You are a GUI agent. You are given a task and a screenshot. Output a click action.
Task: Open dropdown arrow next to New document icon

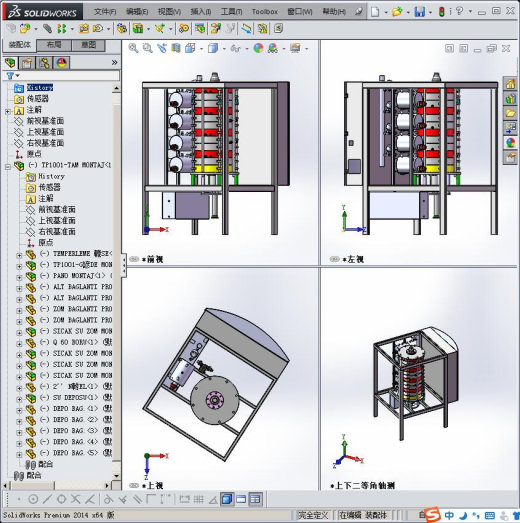tap(386, 12)
